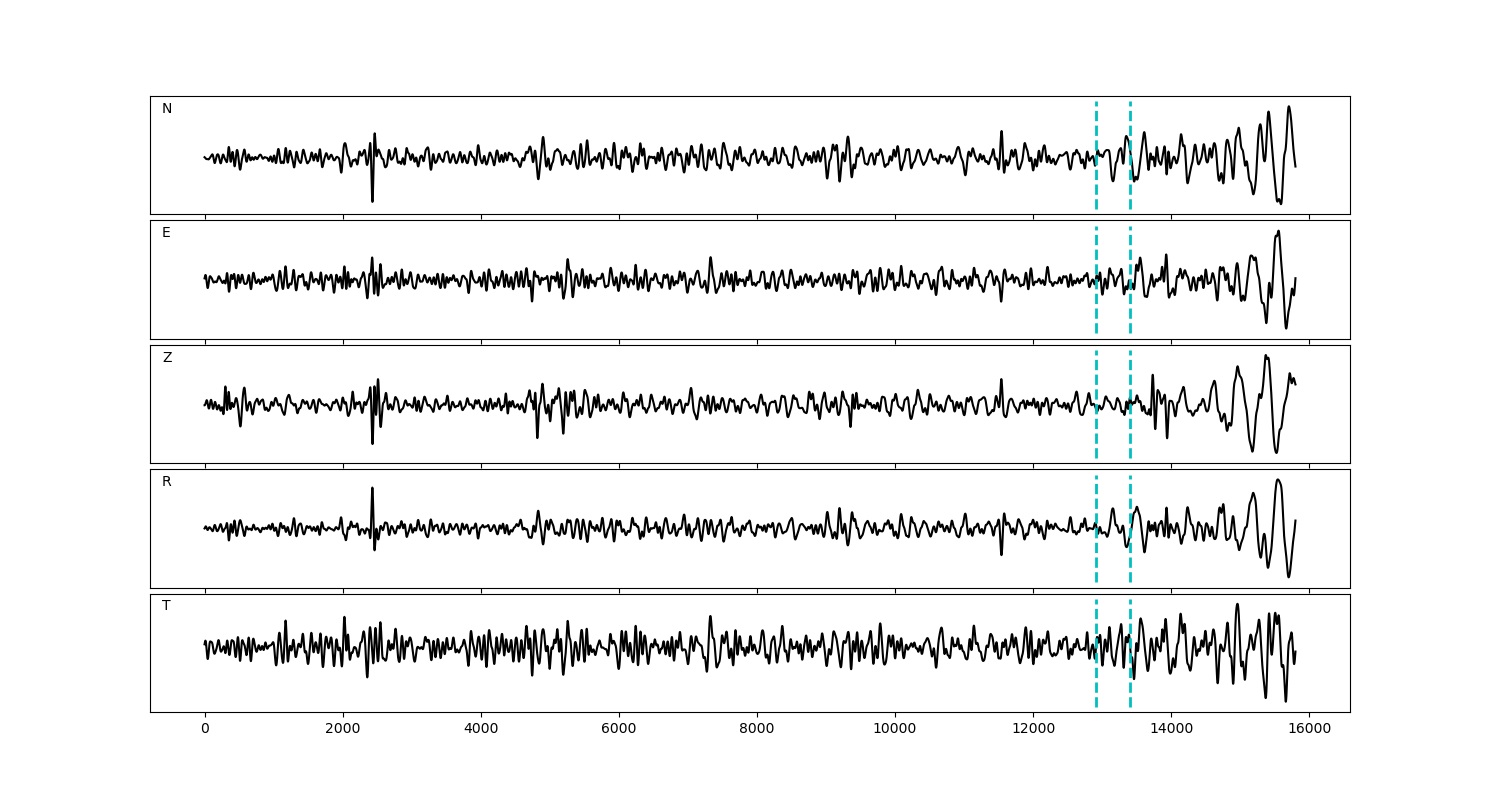Click the N component label

pyautogui.click(x=167, y=109)
